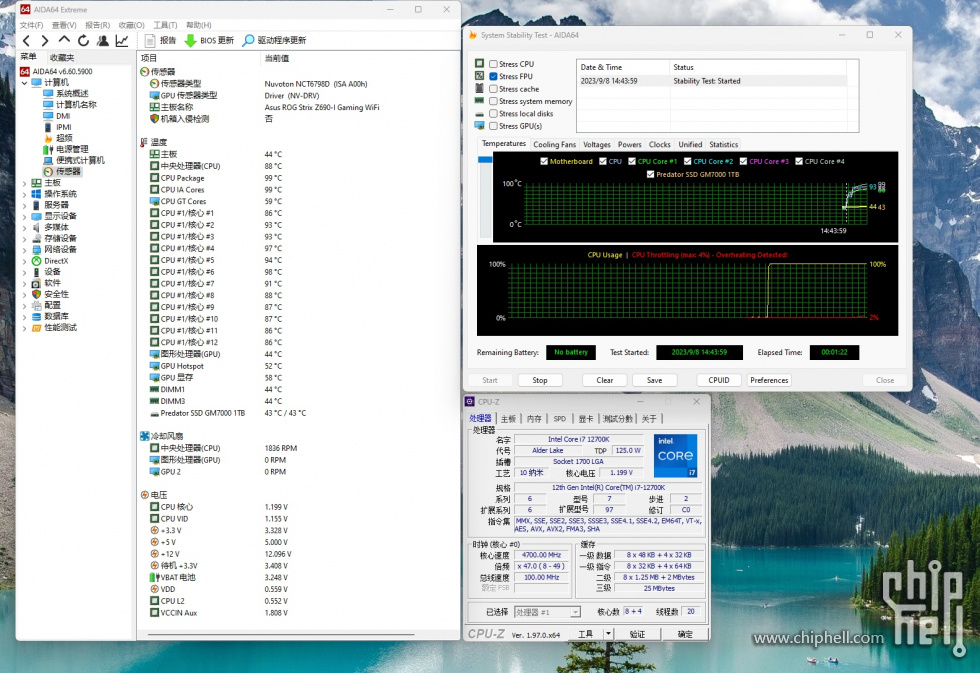Image resolution: width=980 pixels, height=673 pixels.
Task: Select 传感器 sensor item in tree
Action: click(68, 171)
